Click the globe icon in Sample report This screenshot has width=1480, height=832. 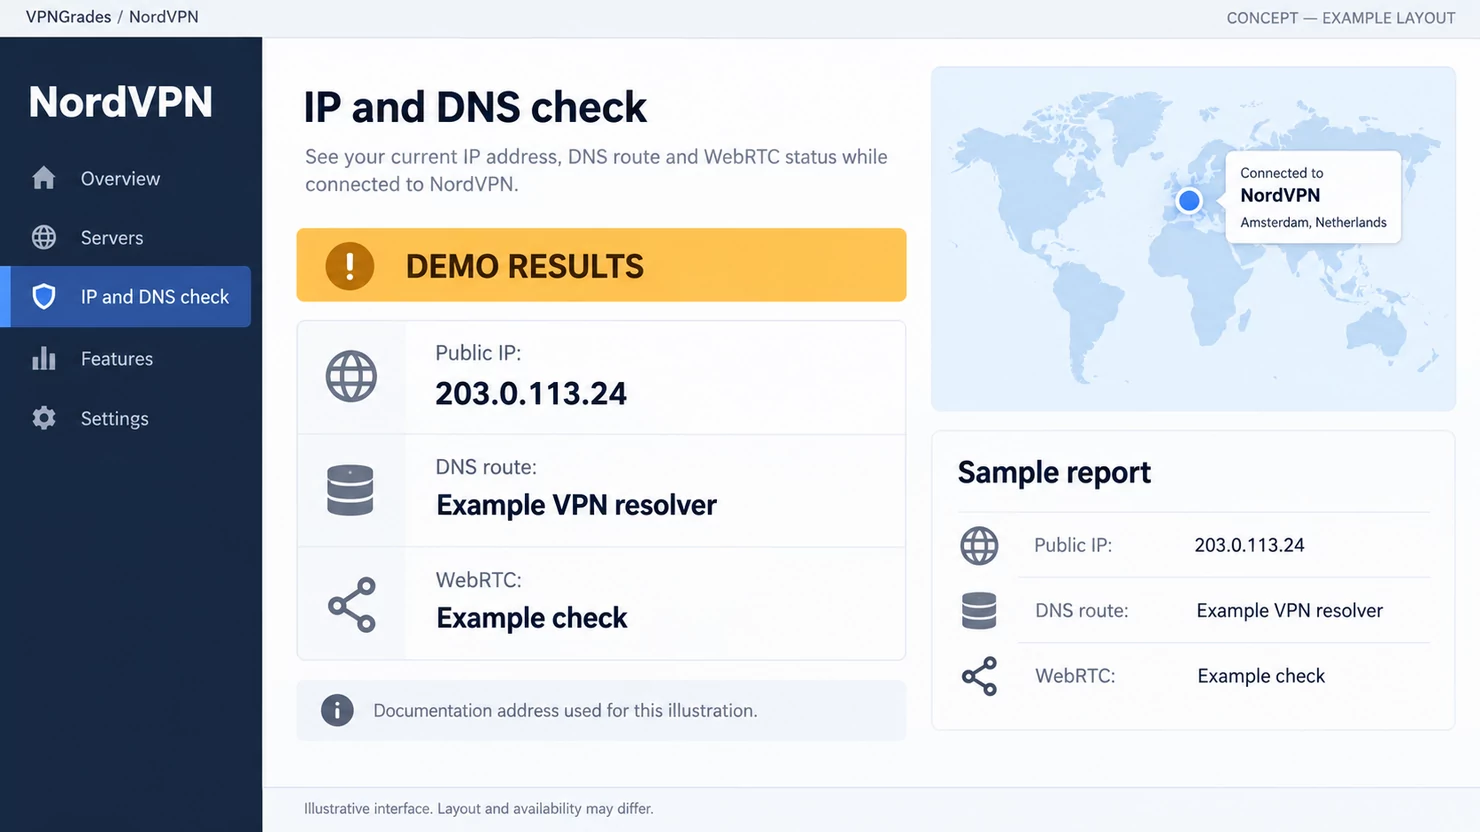979,546
